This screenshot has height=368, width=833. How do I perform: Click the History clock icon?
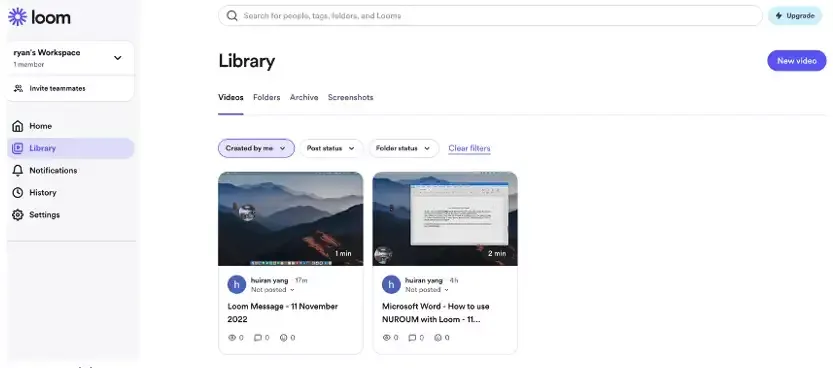[18, 193]
